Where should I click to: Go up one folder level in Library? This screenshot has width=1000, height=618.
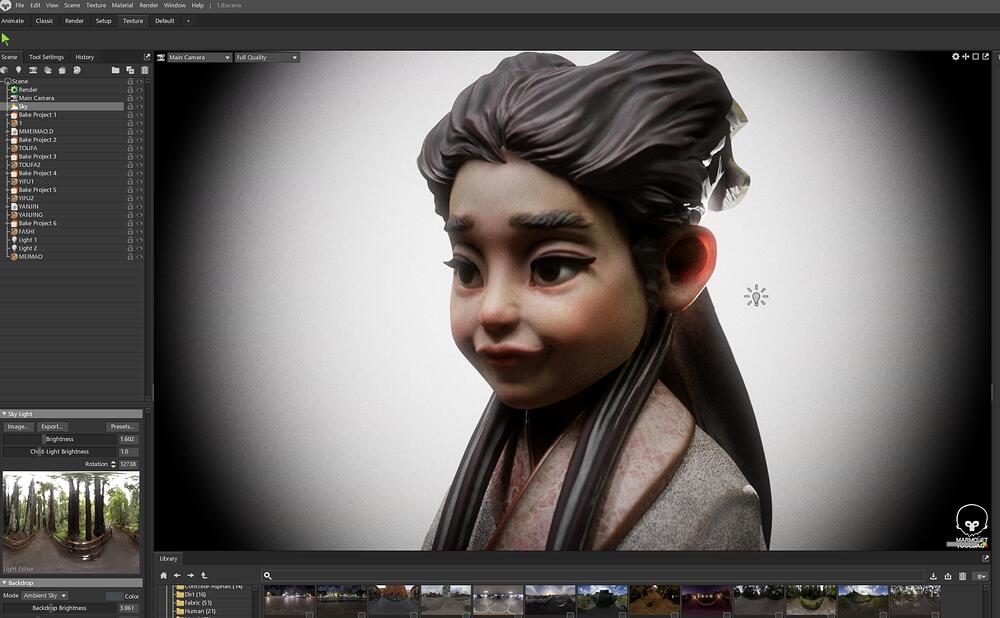204,575
